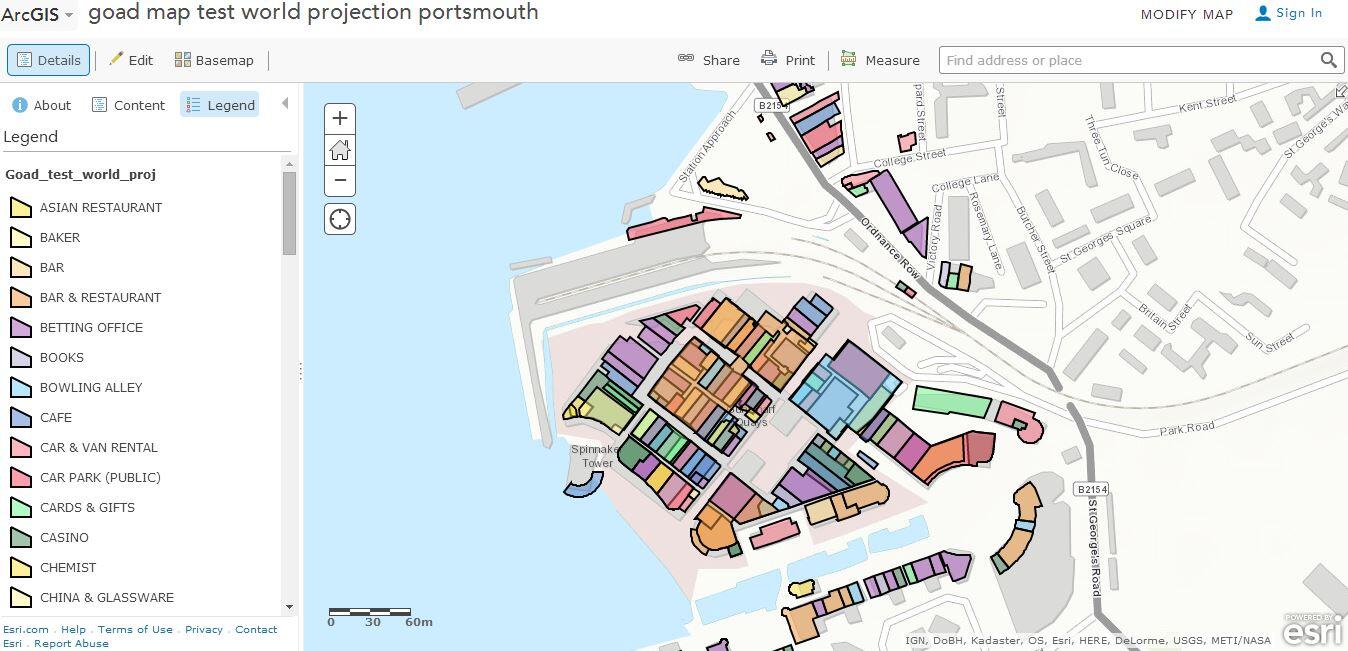Open Contact Esri link
Viewport: 1348px width, 651px height.
(x=256, y=629)
